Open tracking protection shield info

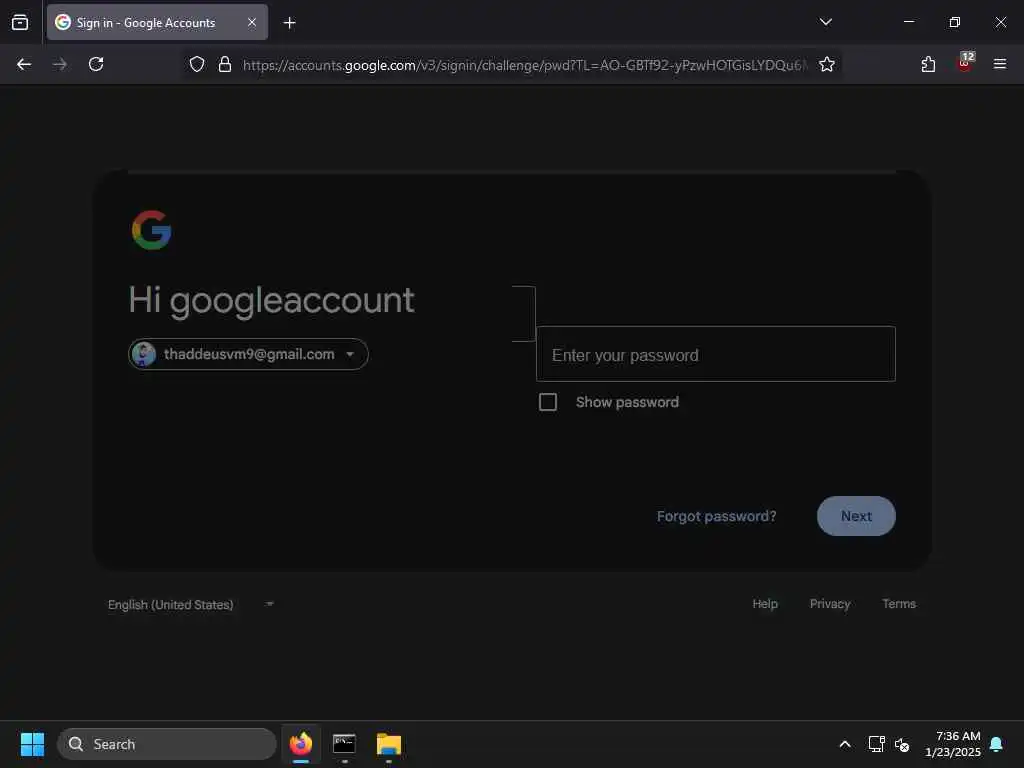click(197, 64)
